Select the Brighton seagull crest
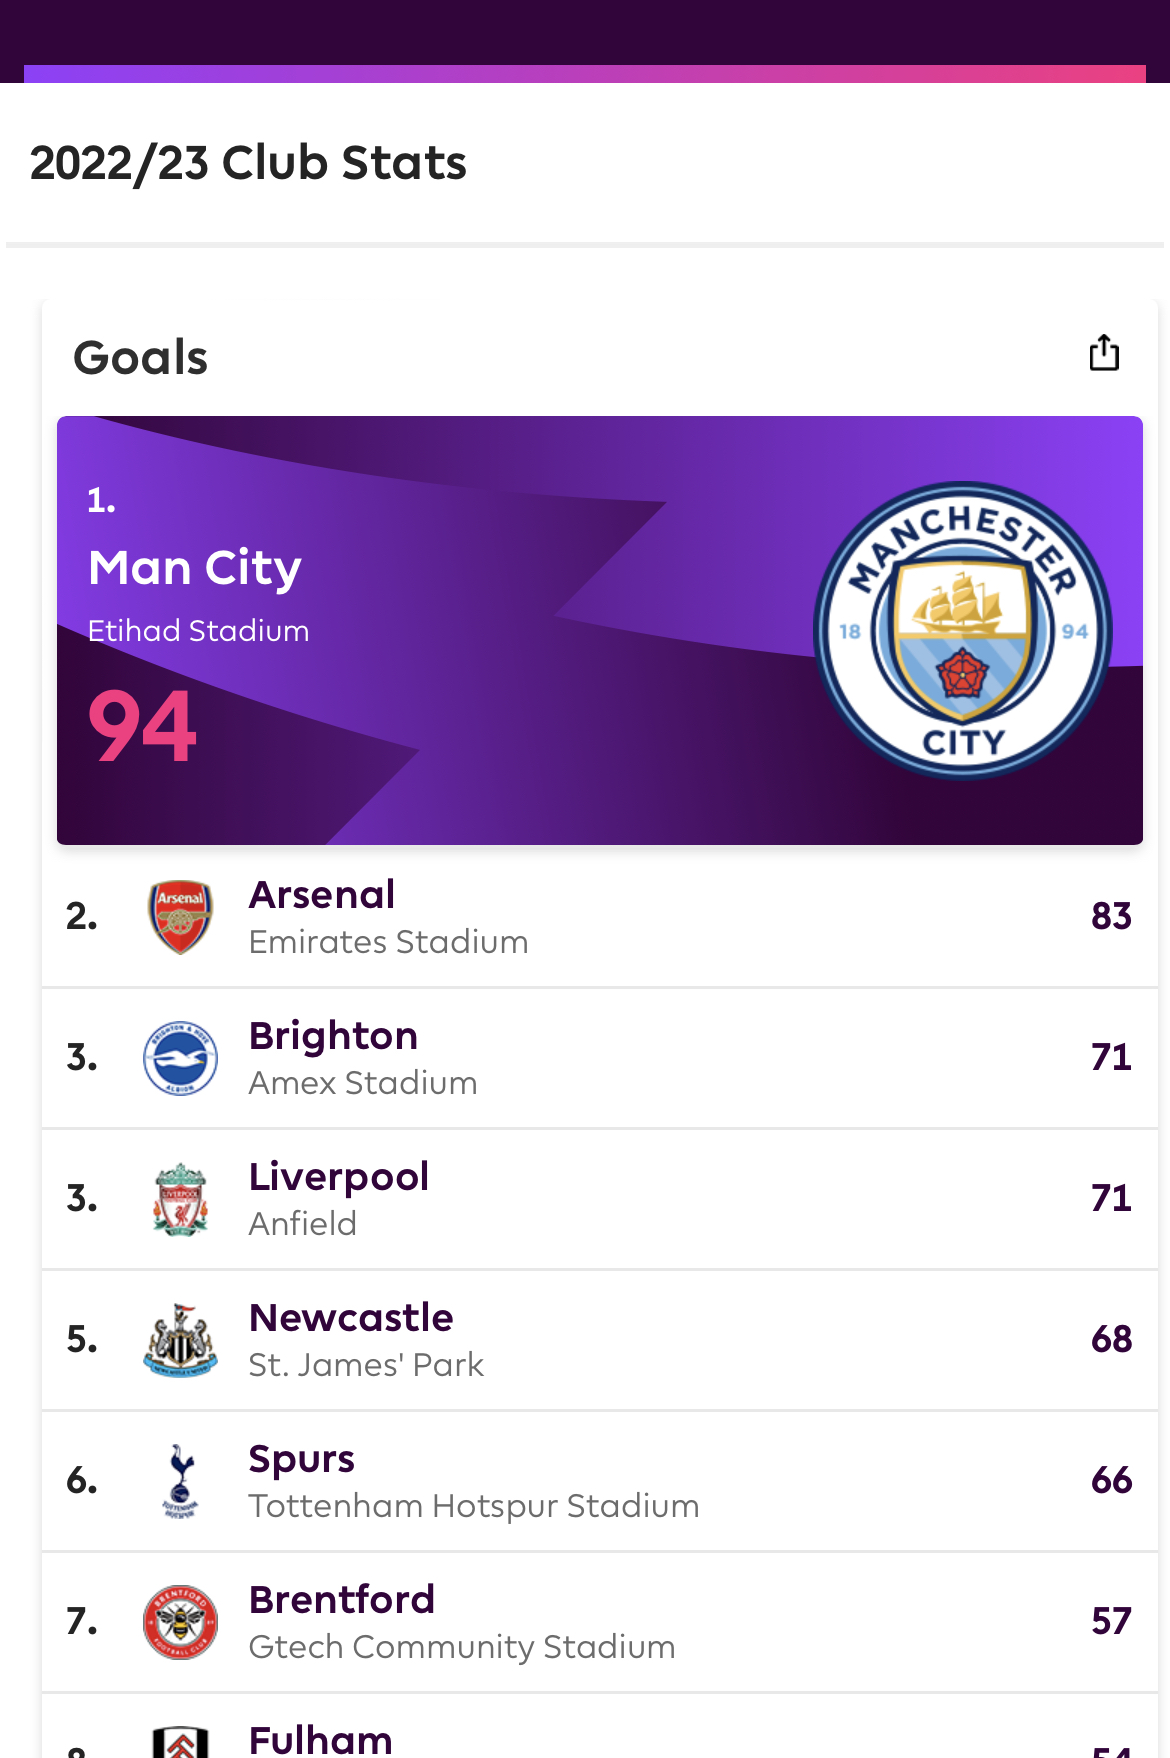 (180, 1058)
